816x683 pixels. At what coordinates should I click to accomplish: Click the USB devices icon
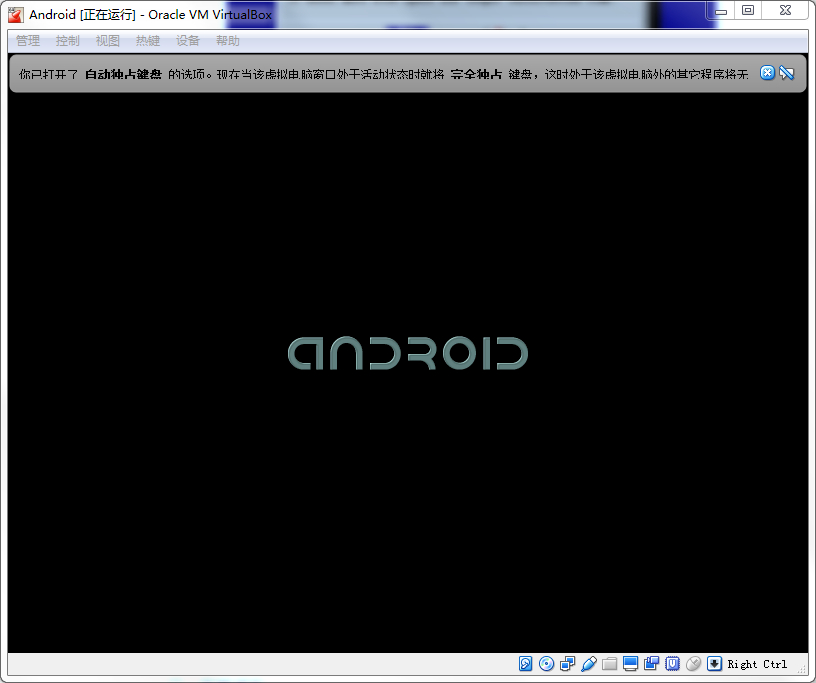589,664
